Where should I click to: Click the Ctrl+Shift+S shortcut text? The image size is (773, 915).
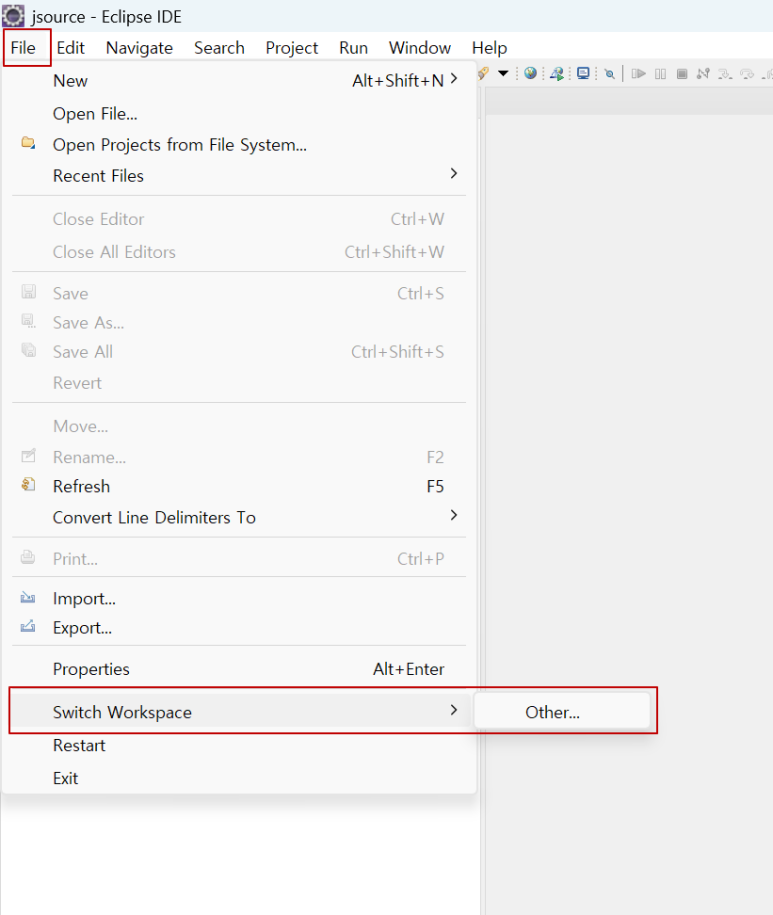tap(397, 352)
